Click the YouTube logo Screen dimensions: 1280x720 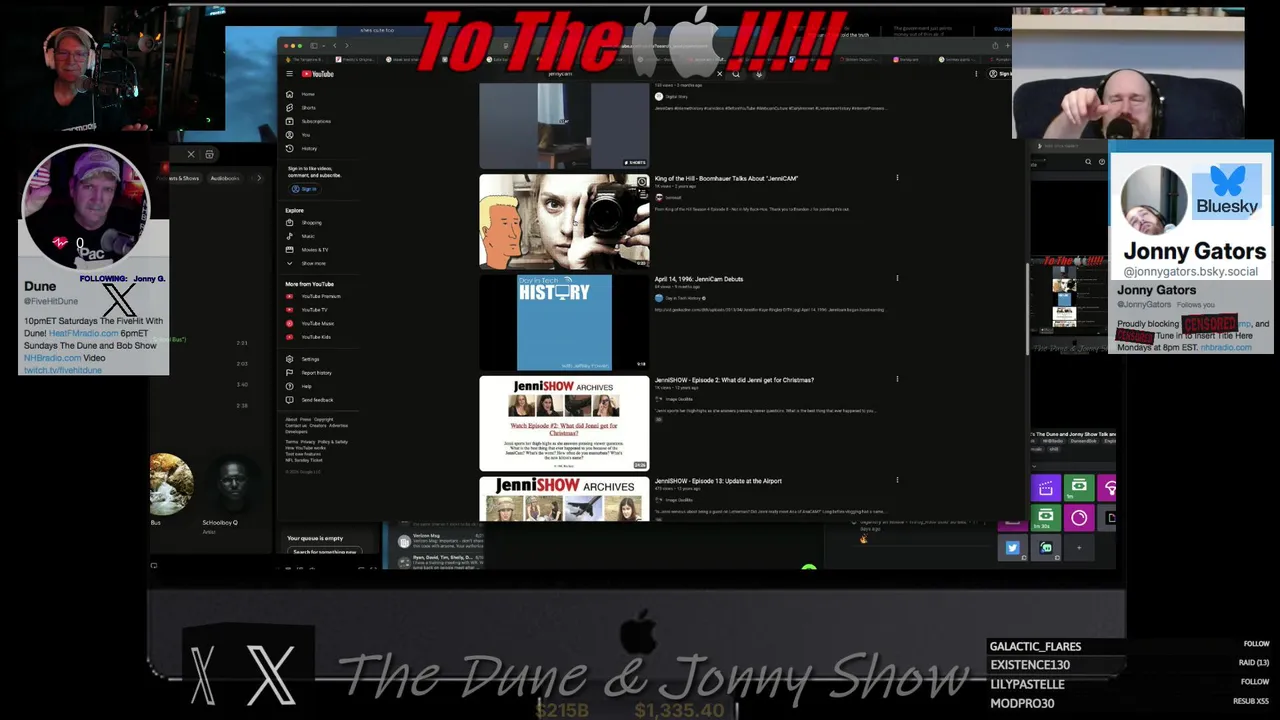pyautogui.click(x=317, y=74)
